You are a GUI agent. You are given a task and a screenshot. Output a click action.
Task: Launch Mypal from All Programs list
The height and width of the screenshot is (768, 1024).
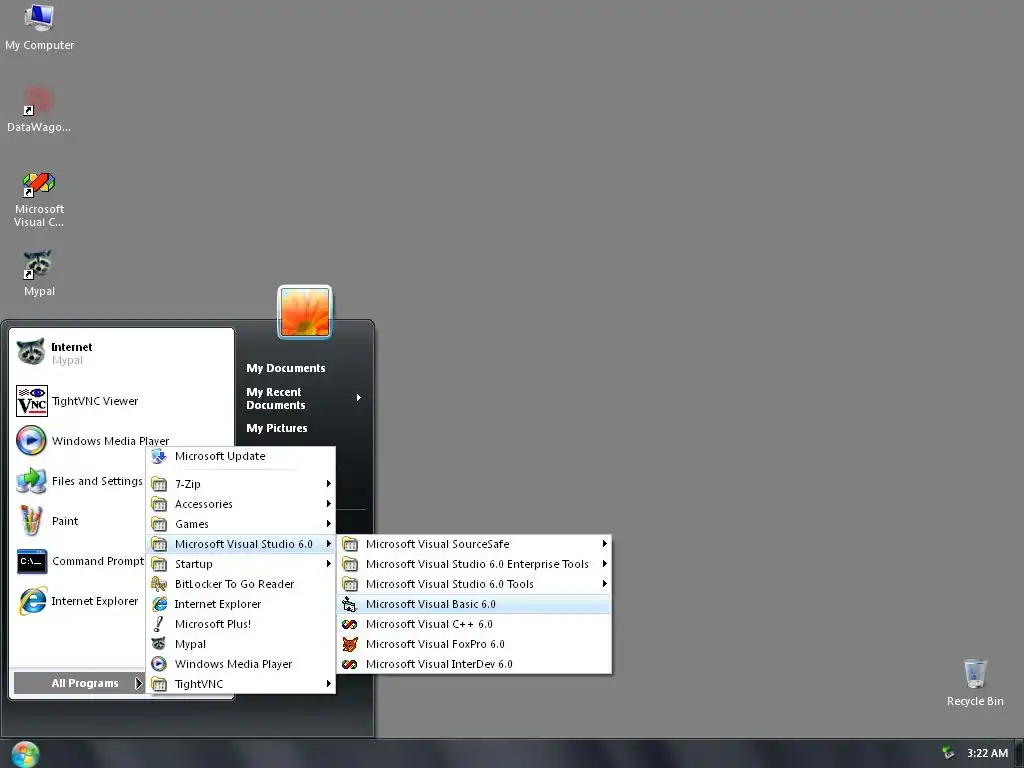(240, 644)
